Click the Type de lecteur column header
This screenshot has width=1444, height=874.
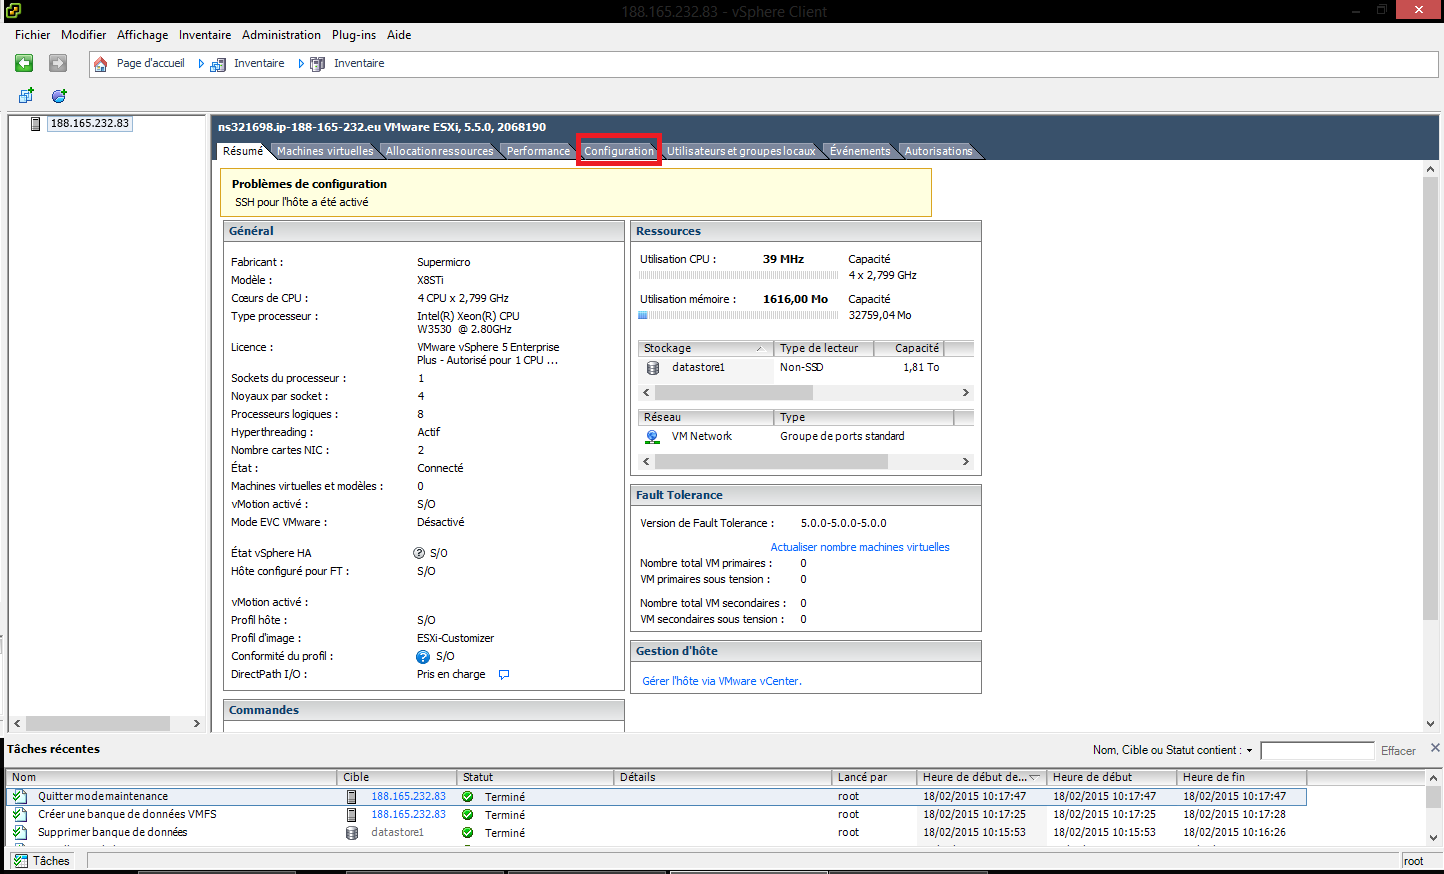(x=823, y=348)
